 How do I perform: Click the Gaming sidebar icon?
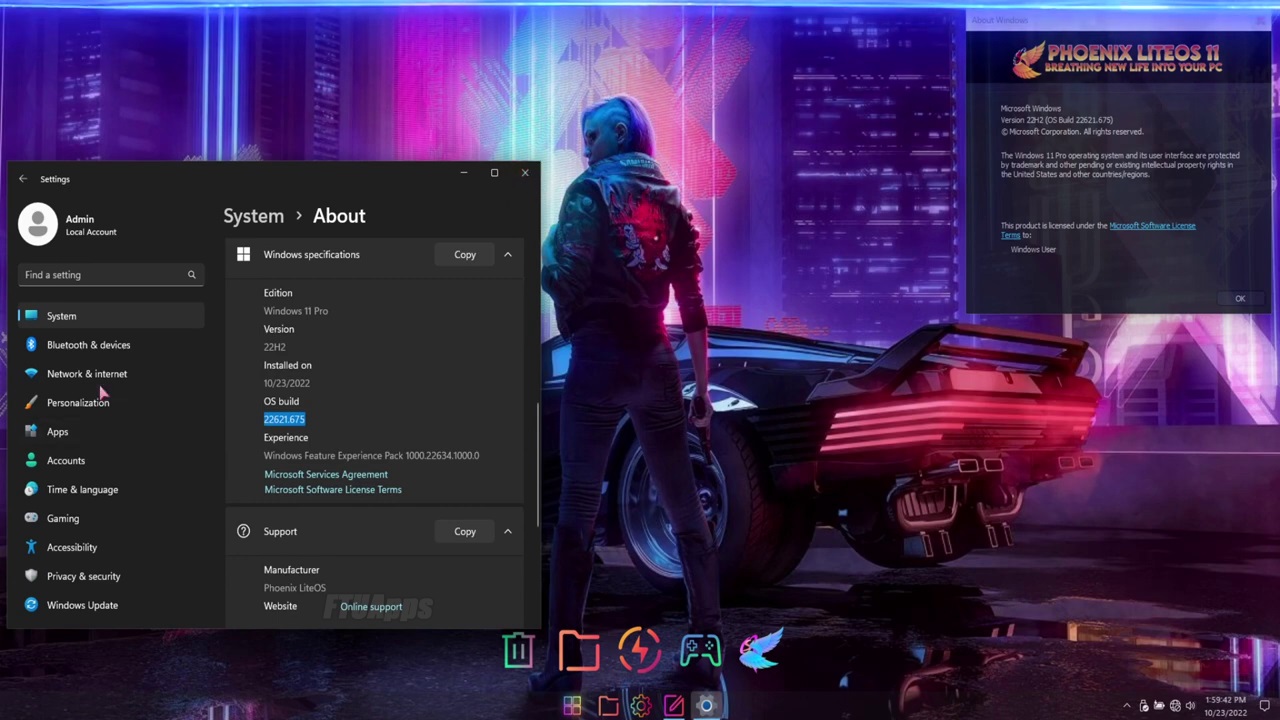point(31,519)
